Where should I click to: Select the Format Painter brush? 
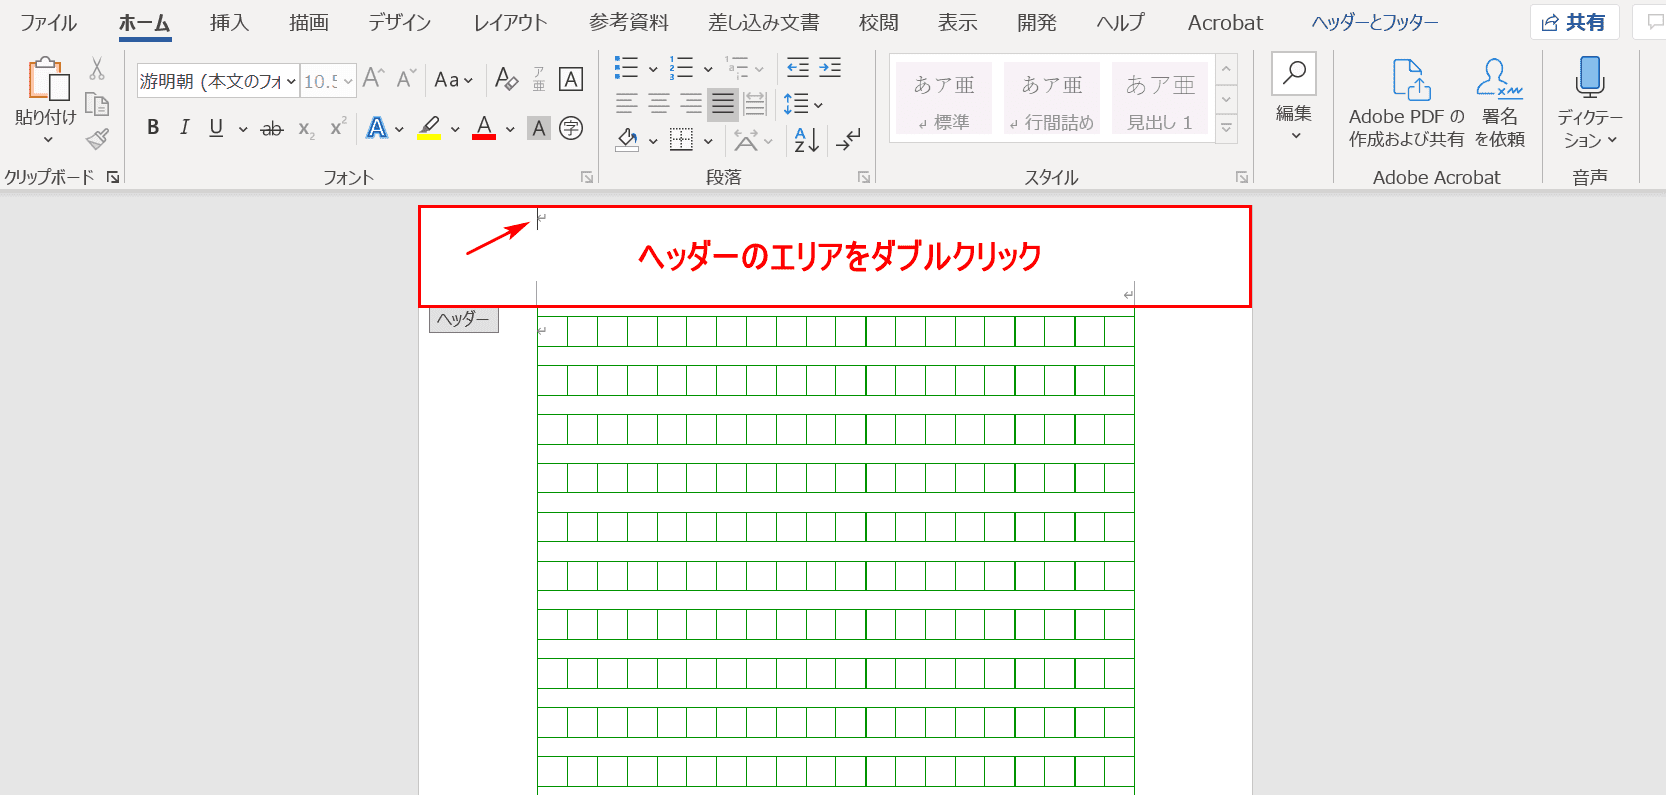(97, 140)
